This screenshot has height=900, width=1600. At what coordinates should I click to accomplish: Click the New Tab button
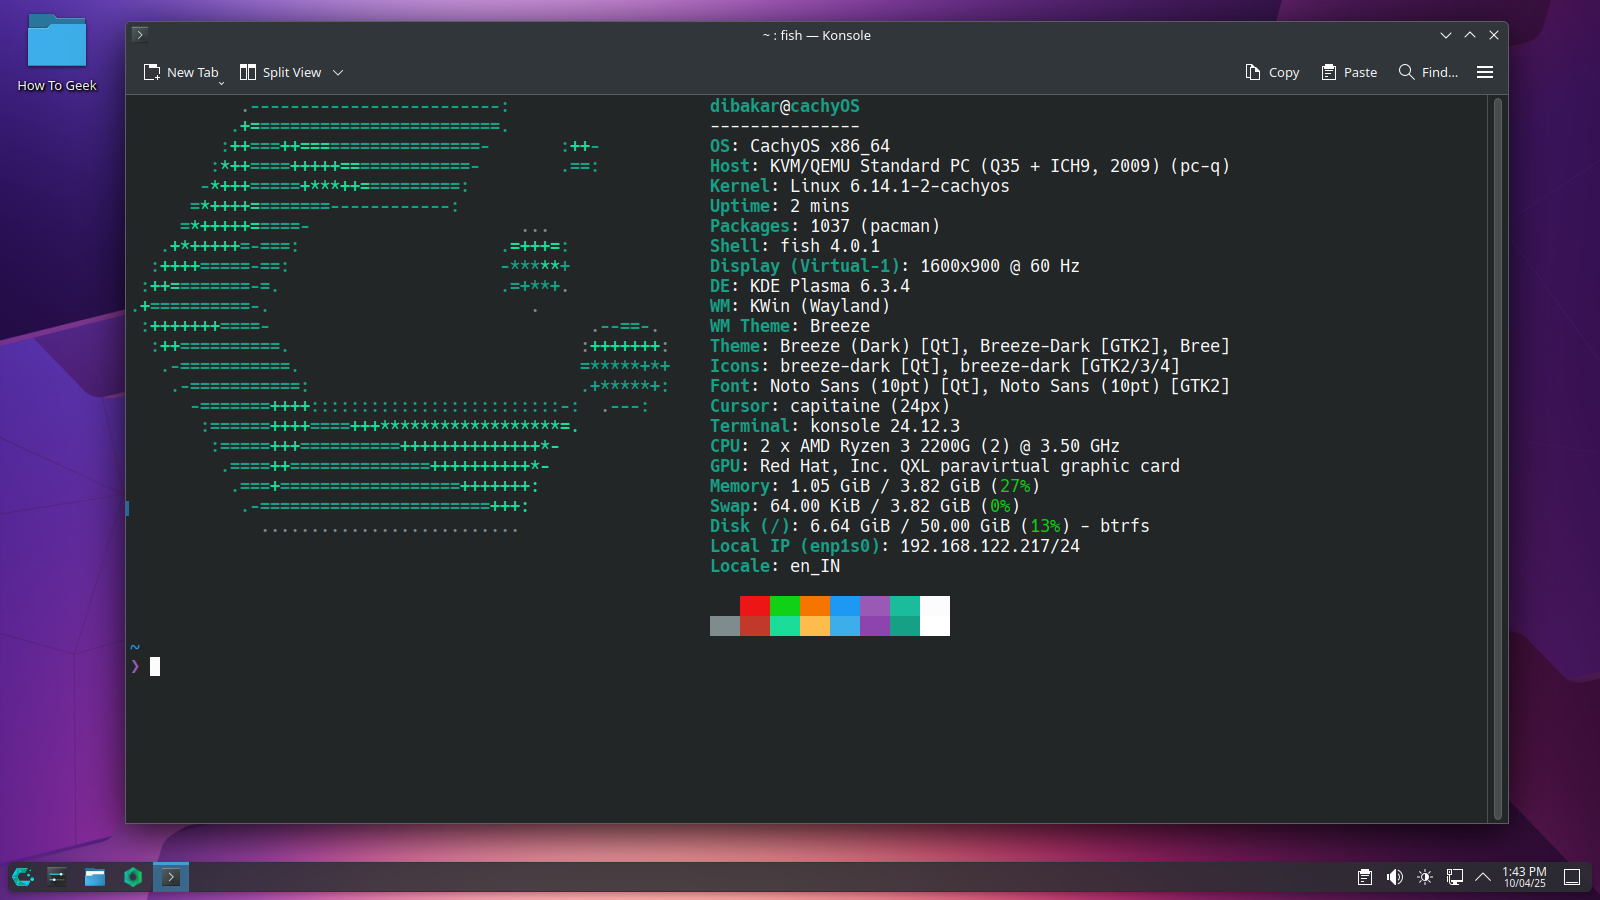coord(182,72)
